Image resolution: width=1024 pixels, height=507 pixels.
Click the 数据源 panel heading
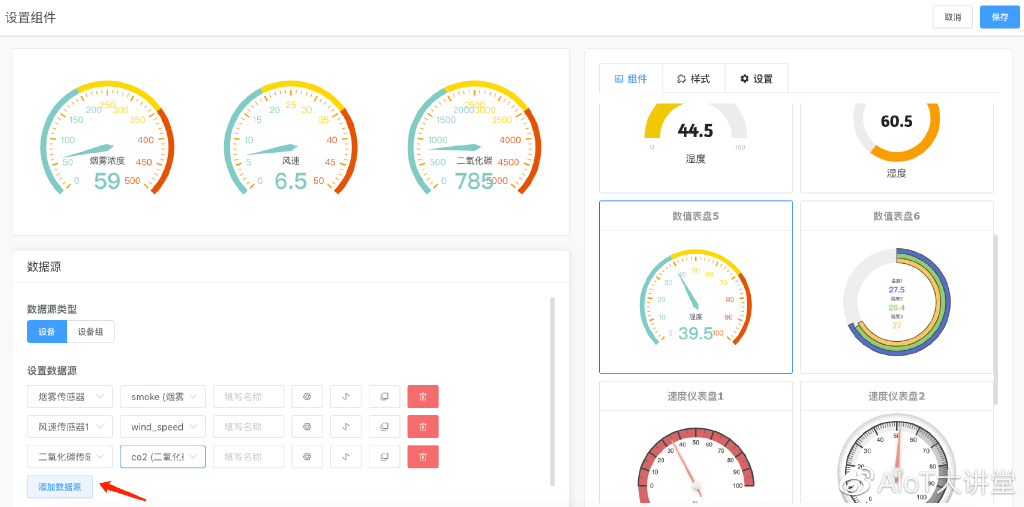44,267
